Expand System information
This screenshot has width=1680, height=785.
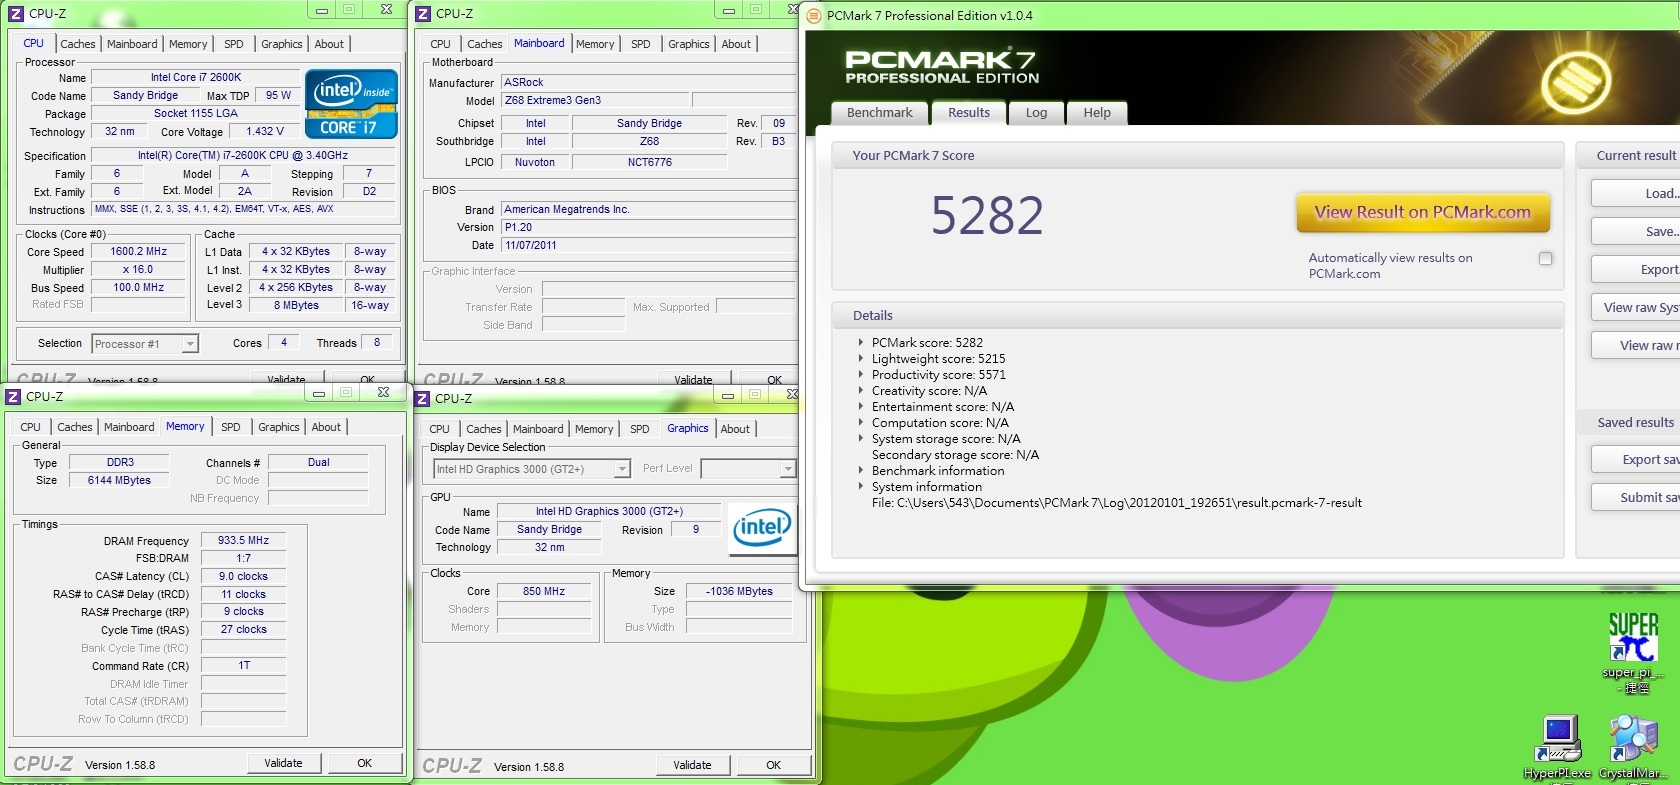860,486
